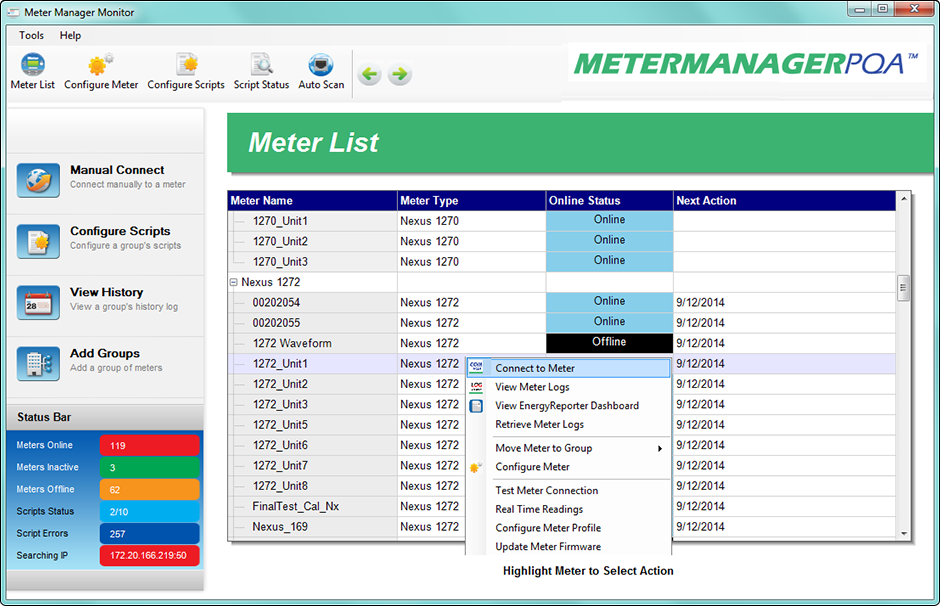Choose Real Time Readings

568,509
